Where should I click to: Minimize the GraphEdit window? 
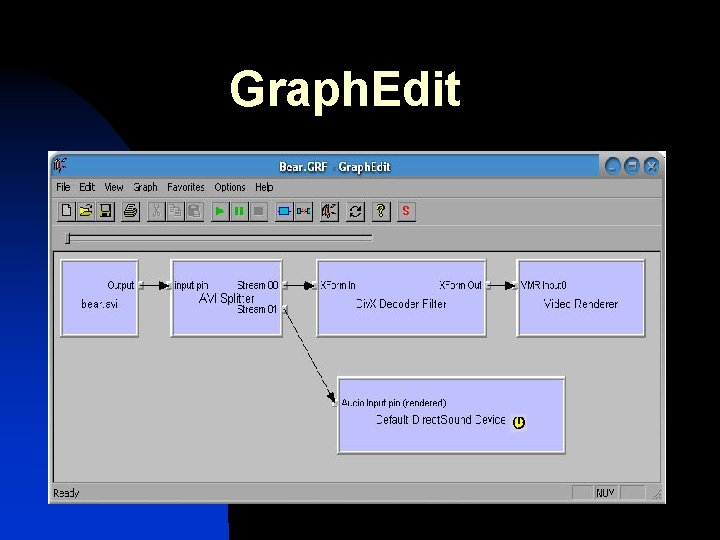click(x=613, y=166)
